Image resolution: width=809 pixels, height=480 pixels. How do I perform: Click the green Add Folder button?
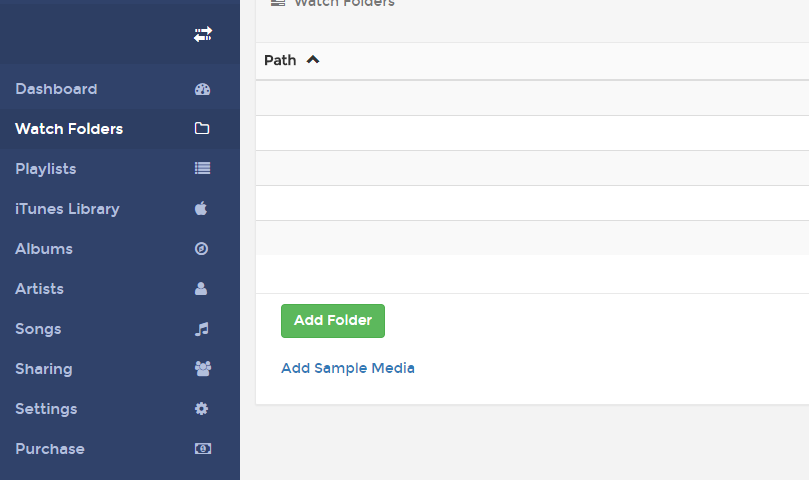(x=333, y=321)
